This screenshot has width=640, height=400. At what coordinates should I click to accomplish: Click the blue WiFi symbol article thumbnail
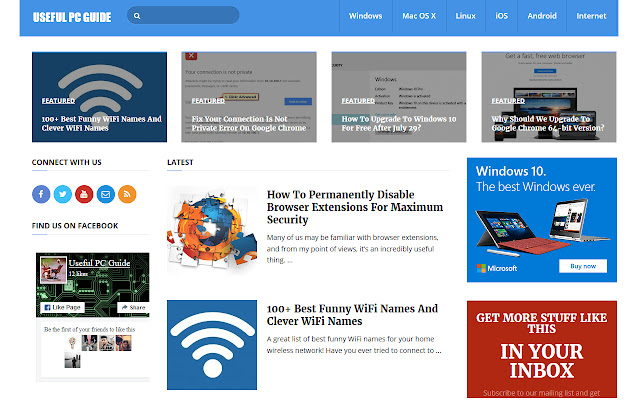click(x=212, y=345)
